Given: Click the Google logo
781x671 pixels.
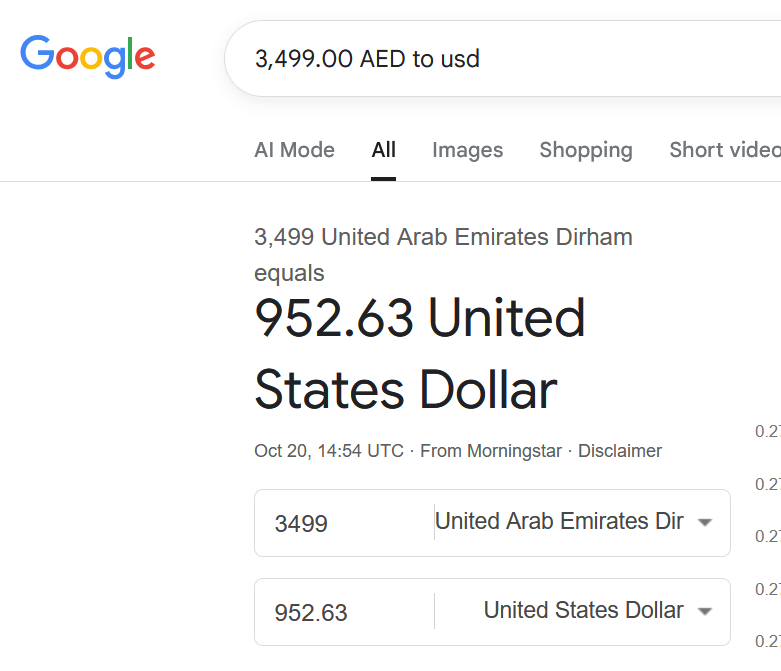Looking at the screenshot, I should pos(88,57).
